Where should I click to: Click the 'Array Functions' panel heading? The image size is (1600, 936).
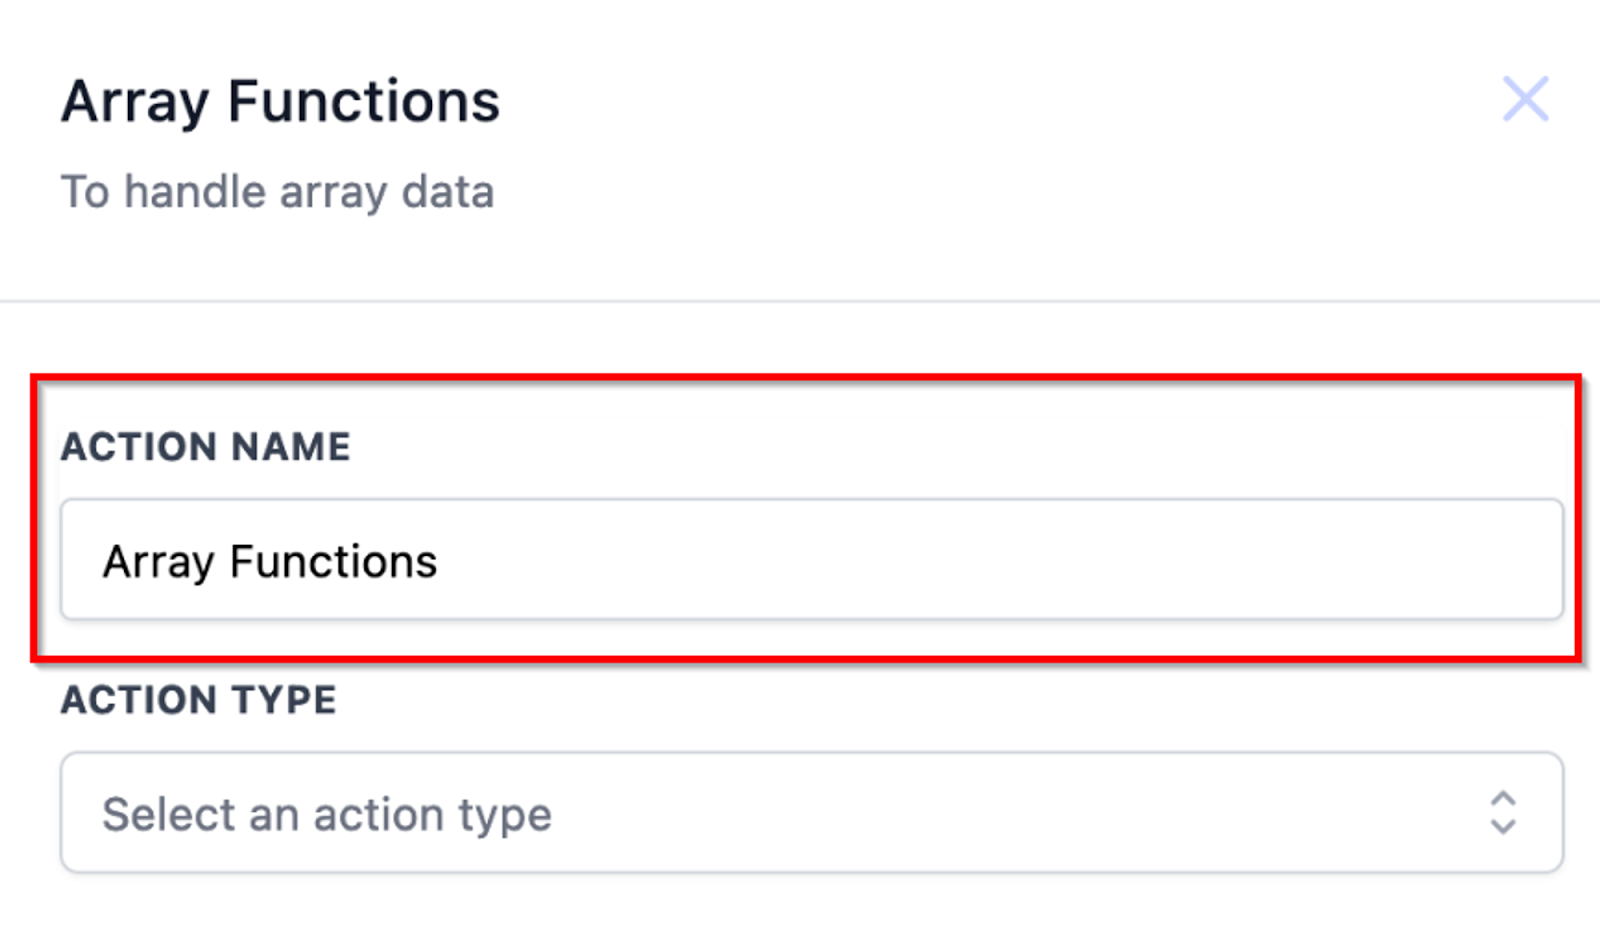point(280,102)
